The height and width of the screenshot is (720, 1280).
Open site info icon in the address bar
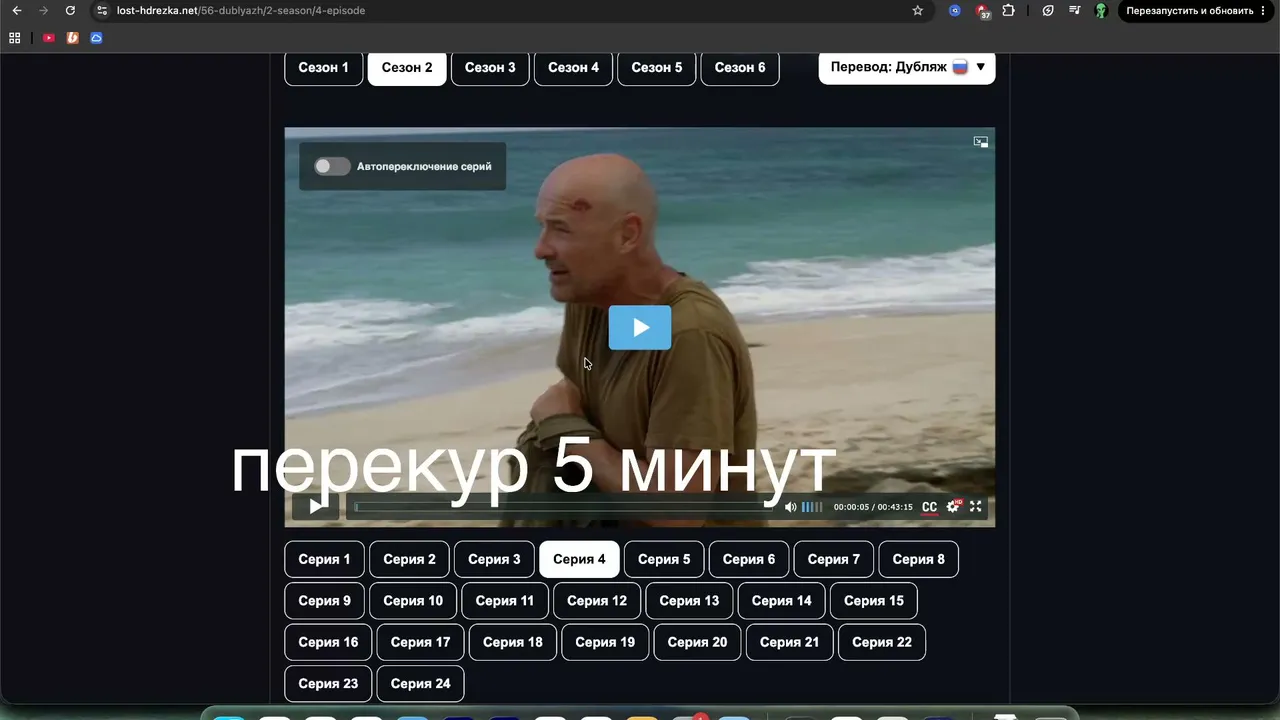[x=102, y=11]
